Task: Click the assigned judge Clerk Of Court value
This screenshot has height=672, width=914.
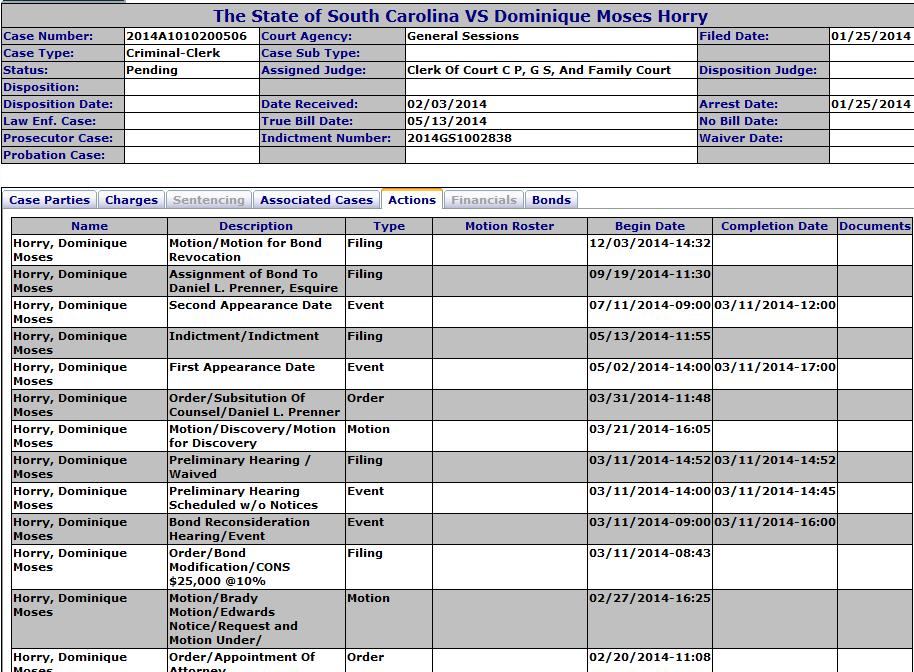Action: tap(539, 70)
